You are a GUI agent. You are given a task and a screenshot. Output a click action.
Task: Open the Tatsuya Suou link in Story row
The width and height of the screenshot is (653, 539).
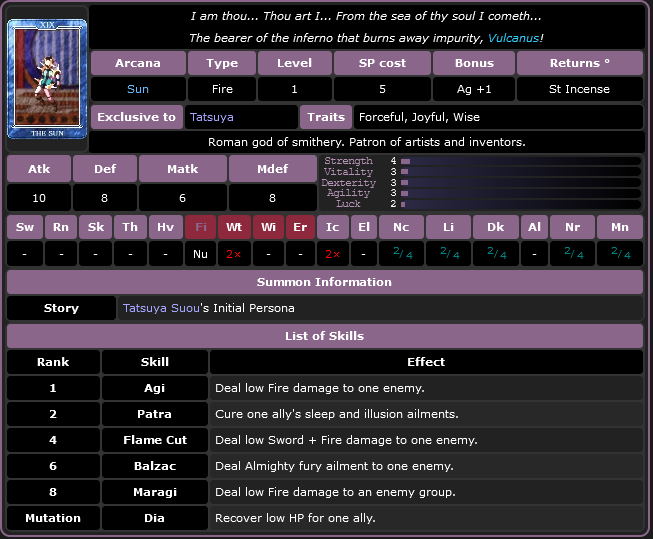[160, 308]
